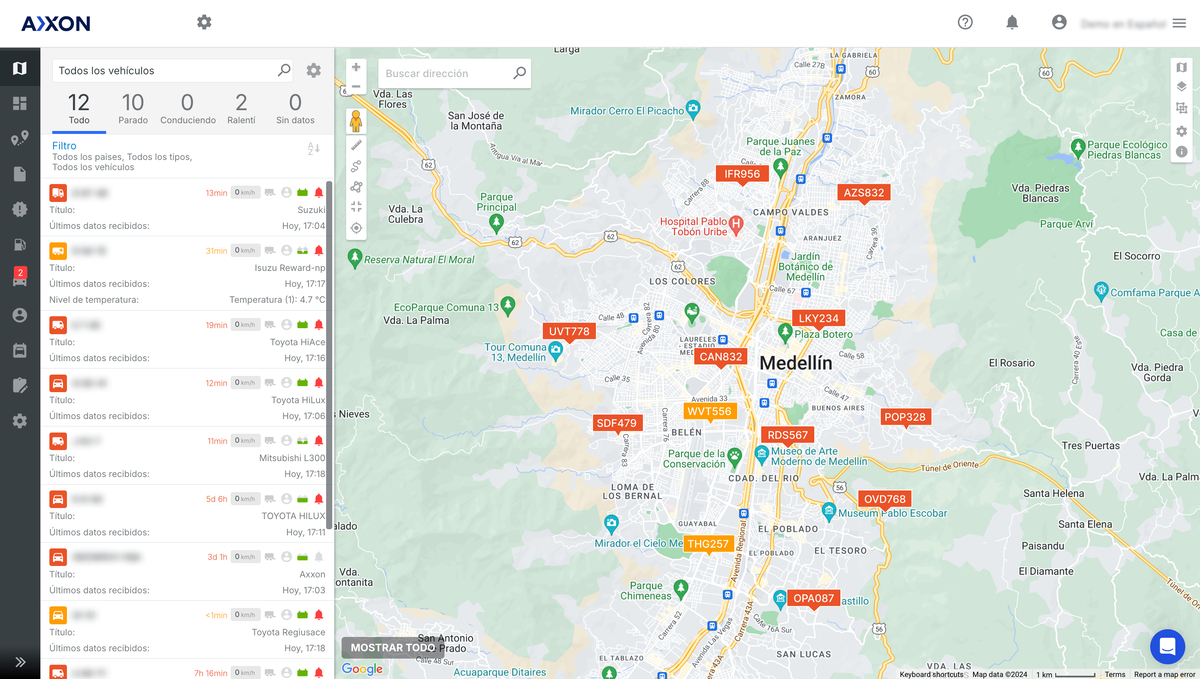Open the drivers profile icon in sidebar
Screen dimensions: 1200x679
(x=20, y=315)
